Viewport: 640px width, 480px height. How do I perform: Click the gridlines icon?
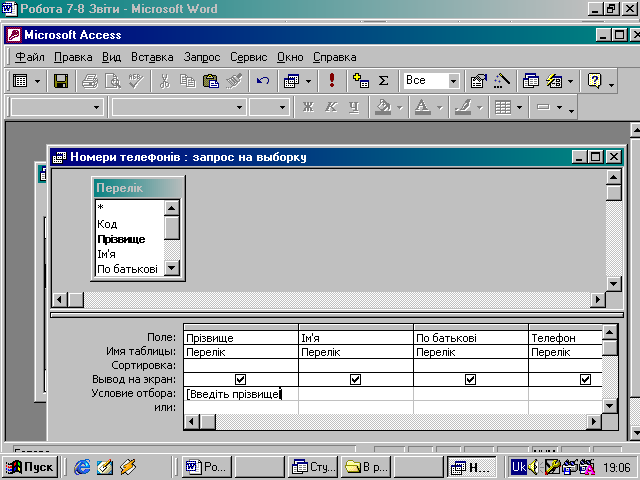502,107
